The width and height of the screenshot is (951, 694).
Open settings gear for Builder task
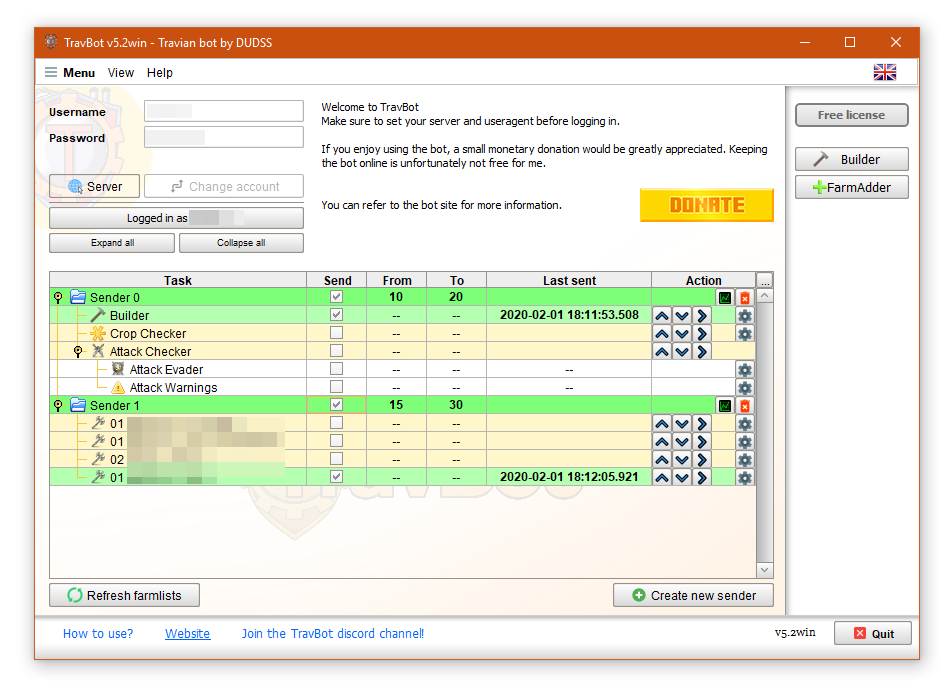pos(745,315)
